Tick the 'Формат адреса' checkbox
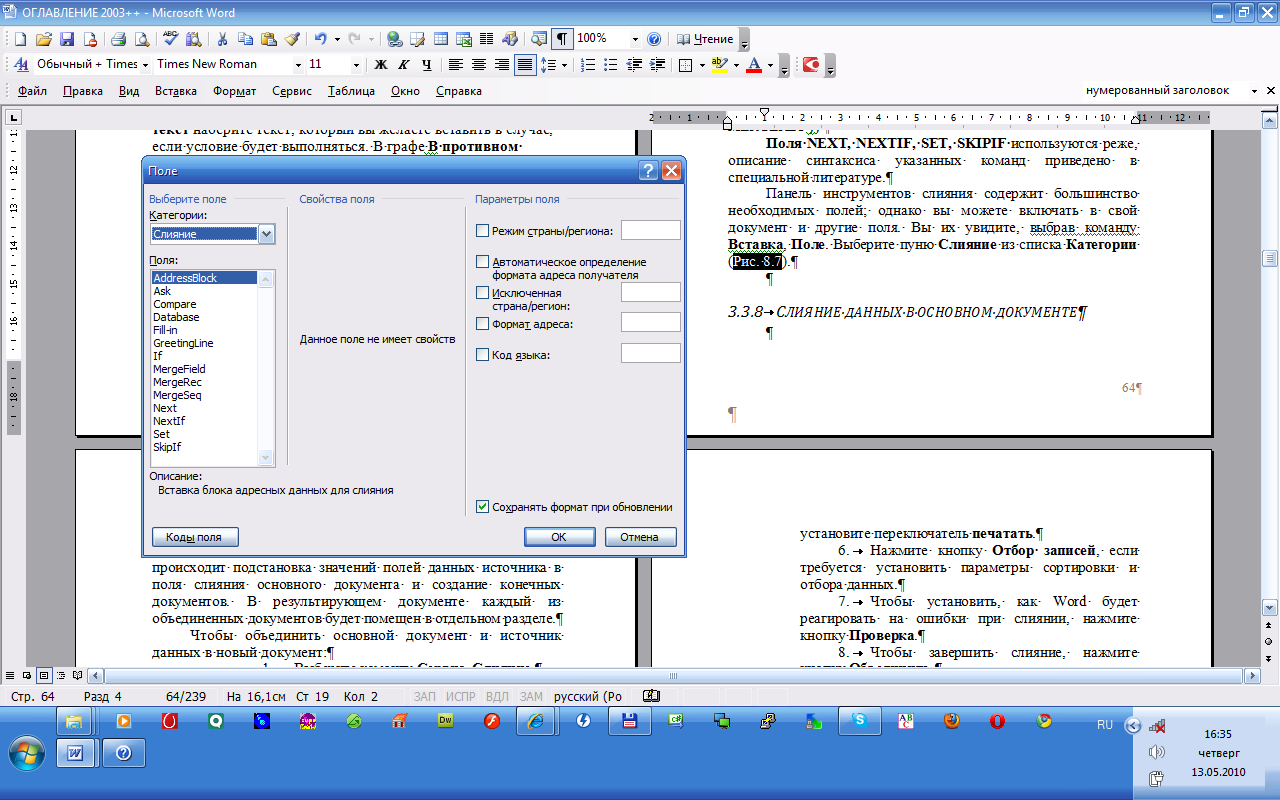1280x800 pixels. coord(483,324)
